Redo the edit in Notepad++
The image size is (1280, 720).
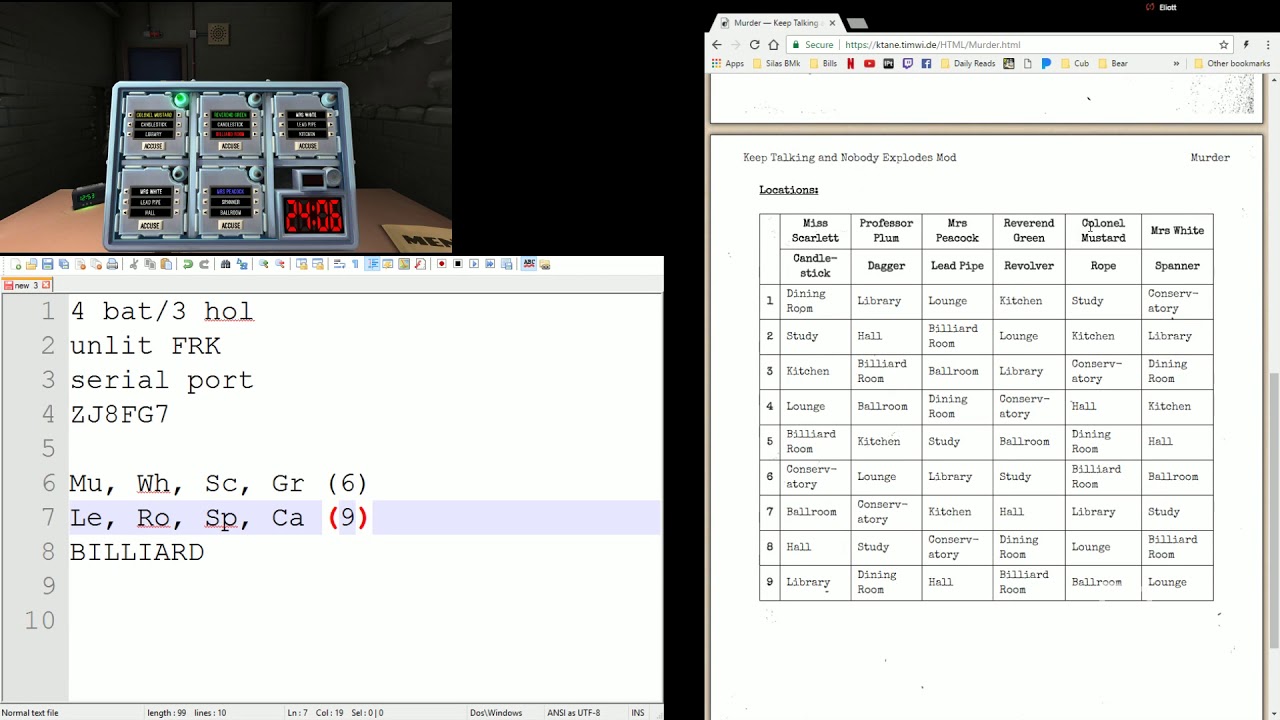tap(204, 264)
